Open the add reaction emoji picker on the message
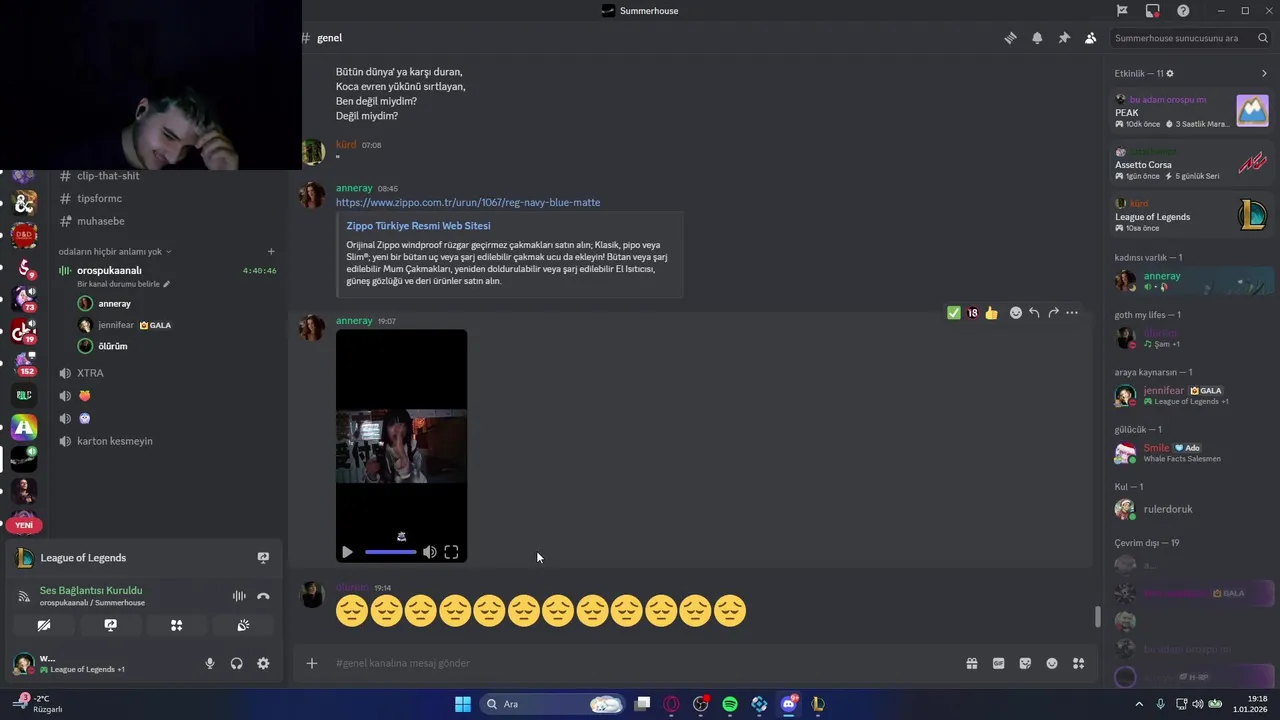 click(1016, 313)
